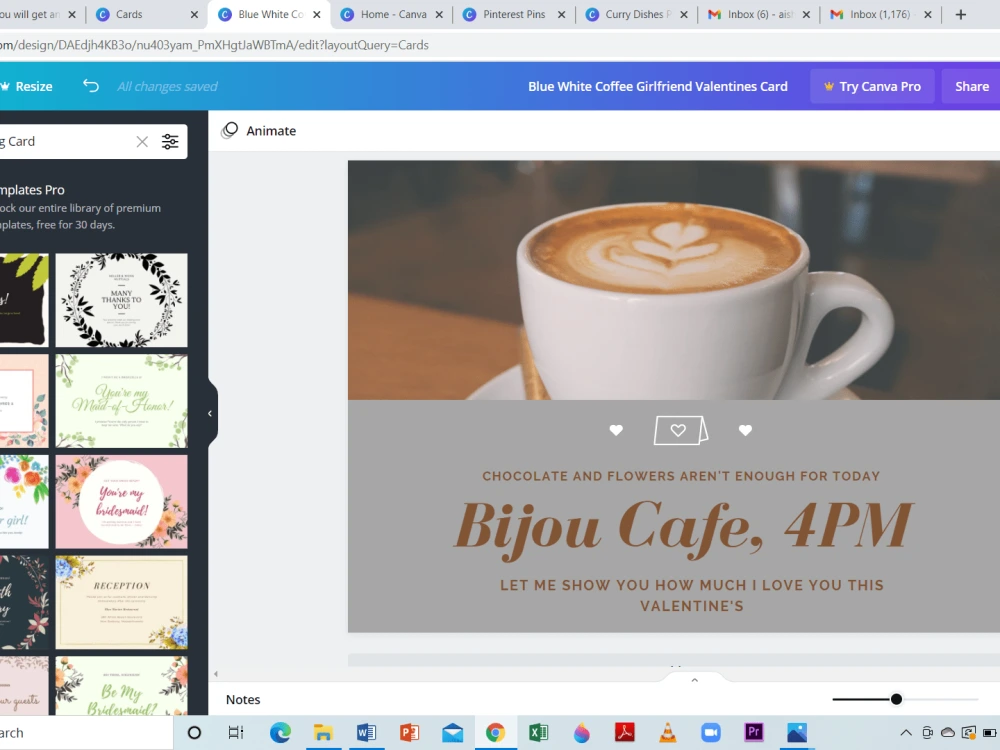Collapse the templates sidebar panel

tap(210, 412)
